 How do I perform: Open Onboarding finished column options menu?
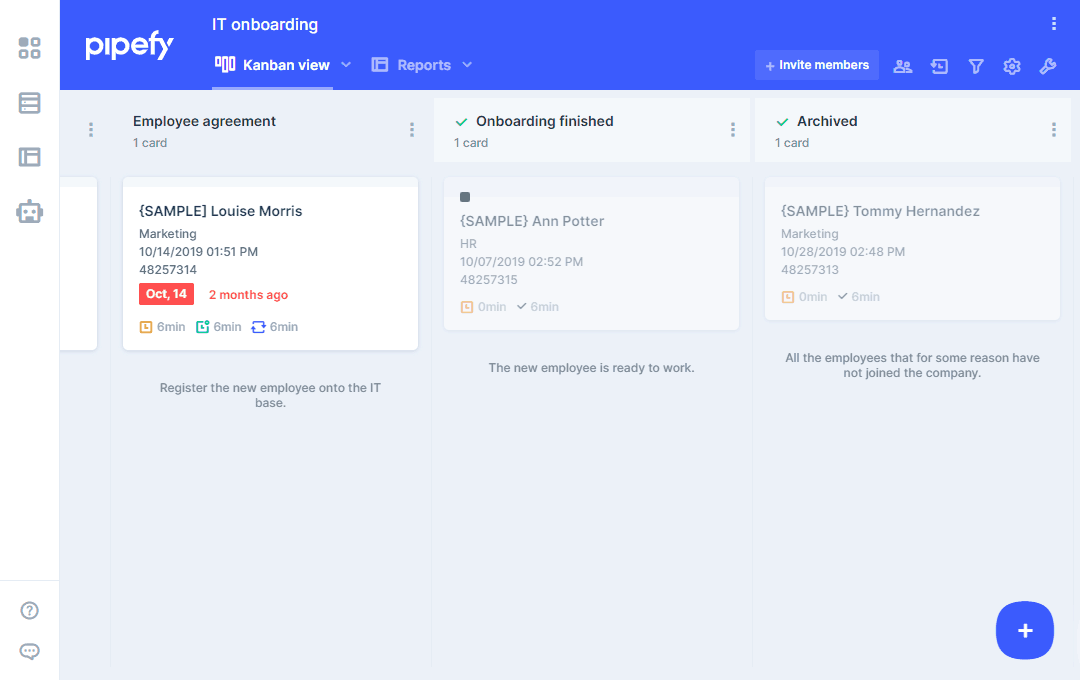pyautogui.click(x=733, y=130)
